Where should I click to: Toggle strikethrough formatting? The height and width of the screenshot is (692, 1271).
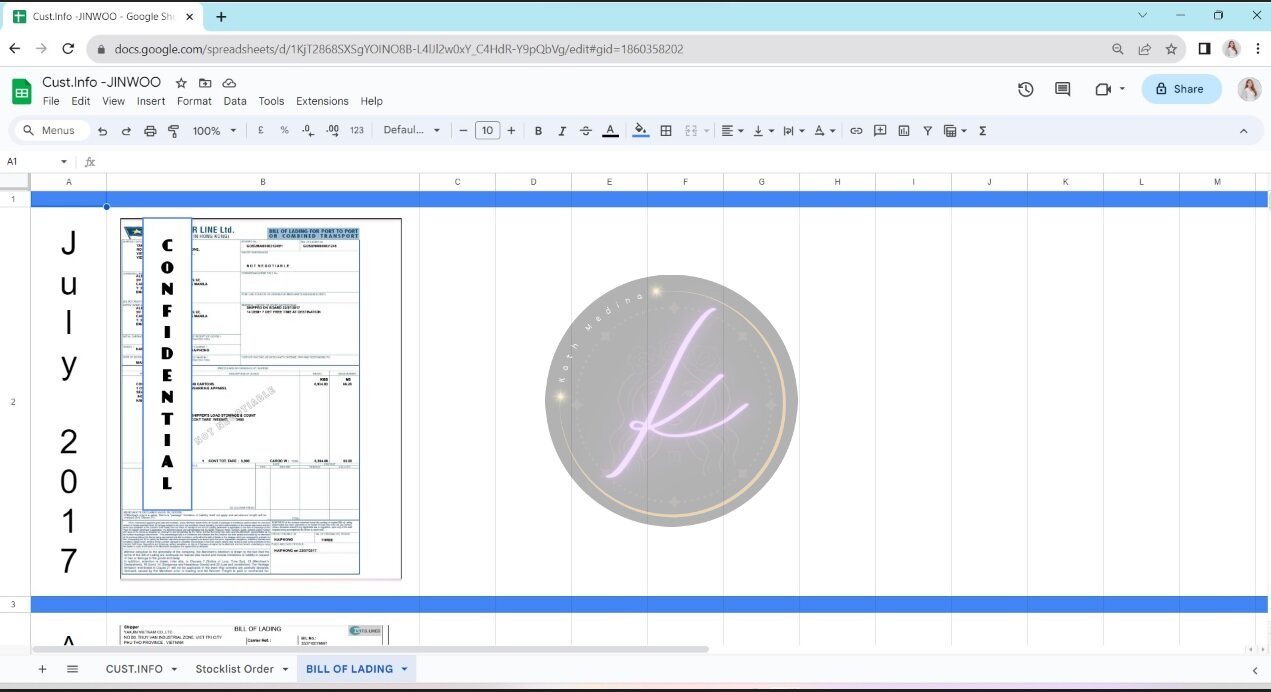[586, 131]
